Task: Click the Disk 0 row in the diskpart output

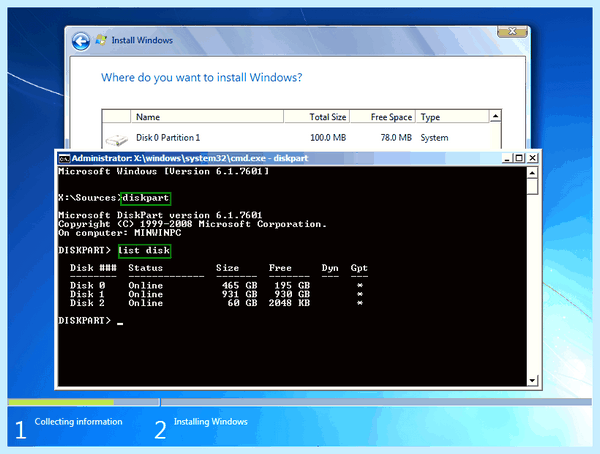Action: pyautogui.click(x=217, y=286)
